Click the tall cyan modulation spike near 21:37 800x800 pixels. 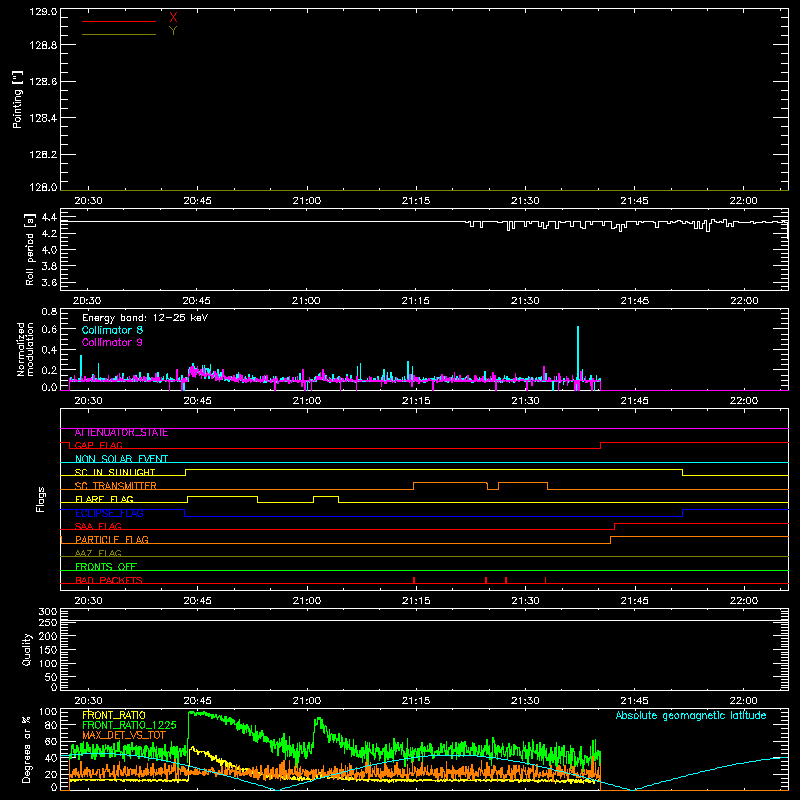578,355
